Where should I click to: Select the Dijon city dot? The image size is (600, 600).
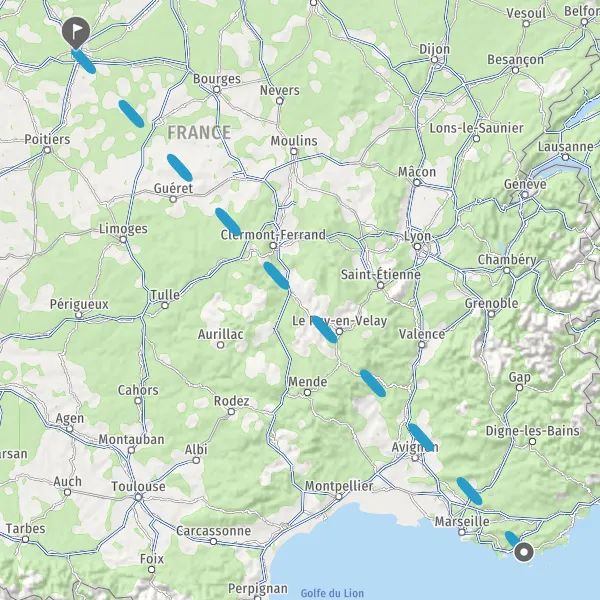point(434,60)
